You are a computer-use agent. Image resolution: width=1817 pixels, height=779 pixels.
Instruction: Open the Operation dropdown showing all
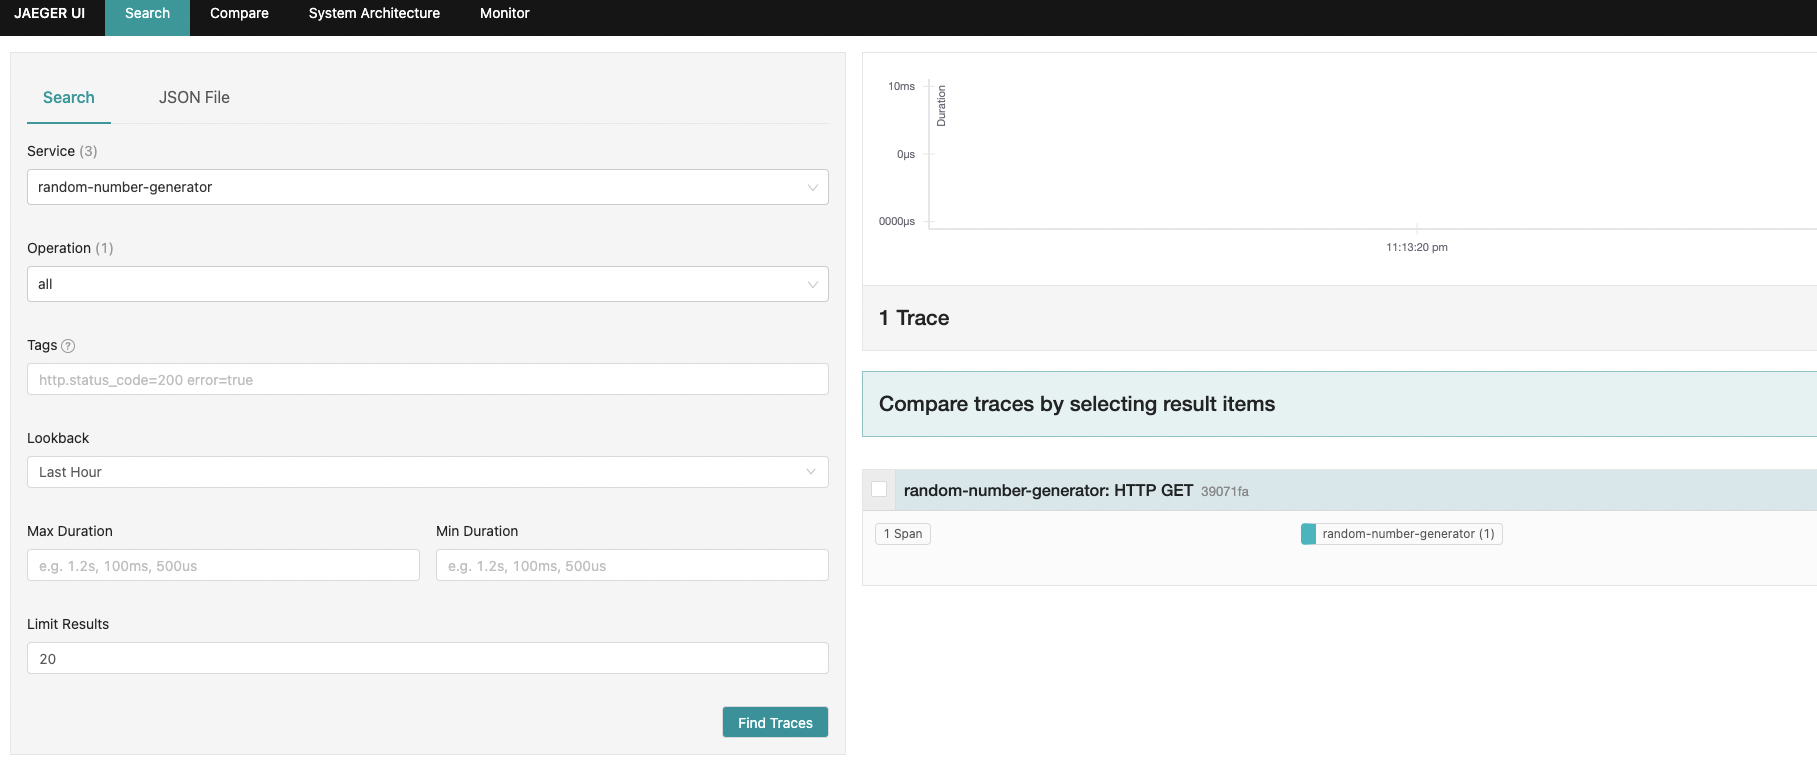(x=427, y=284)
